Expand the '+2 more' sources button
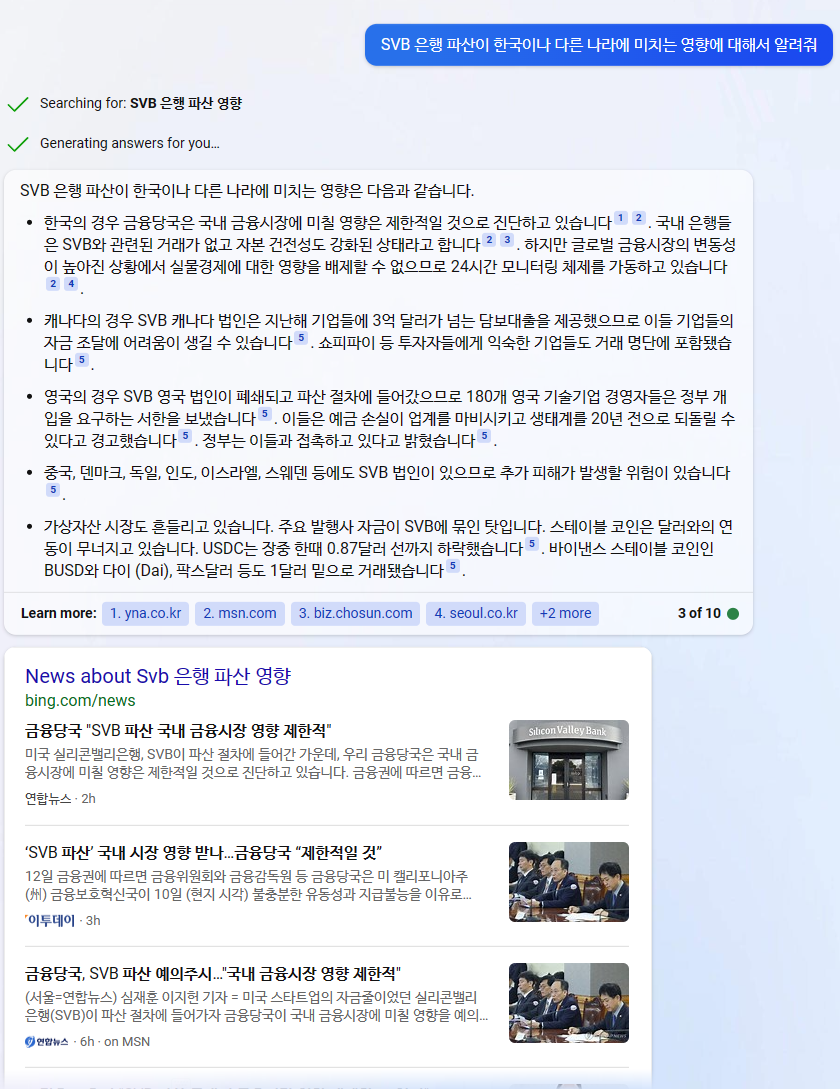840x1089 pixels. click(x=565, y=613)
